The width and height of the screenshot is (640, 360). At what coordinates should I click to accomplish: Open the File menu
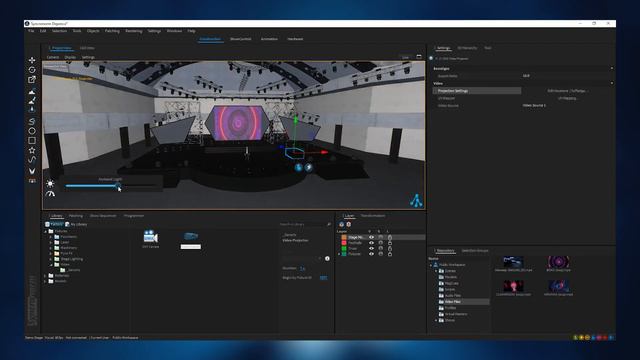(x=31, y=31)
